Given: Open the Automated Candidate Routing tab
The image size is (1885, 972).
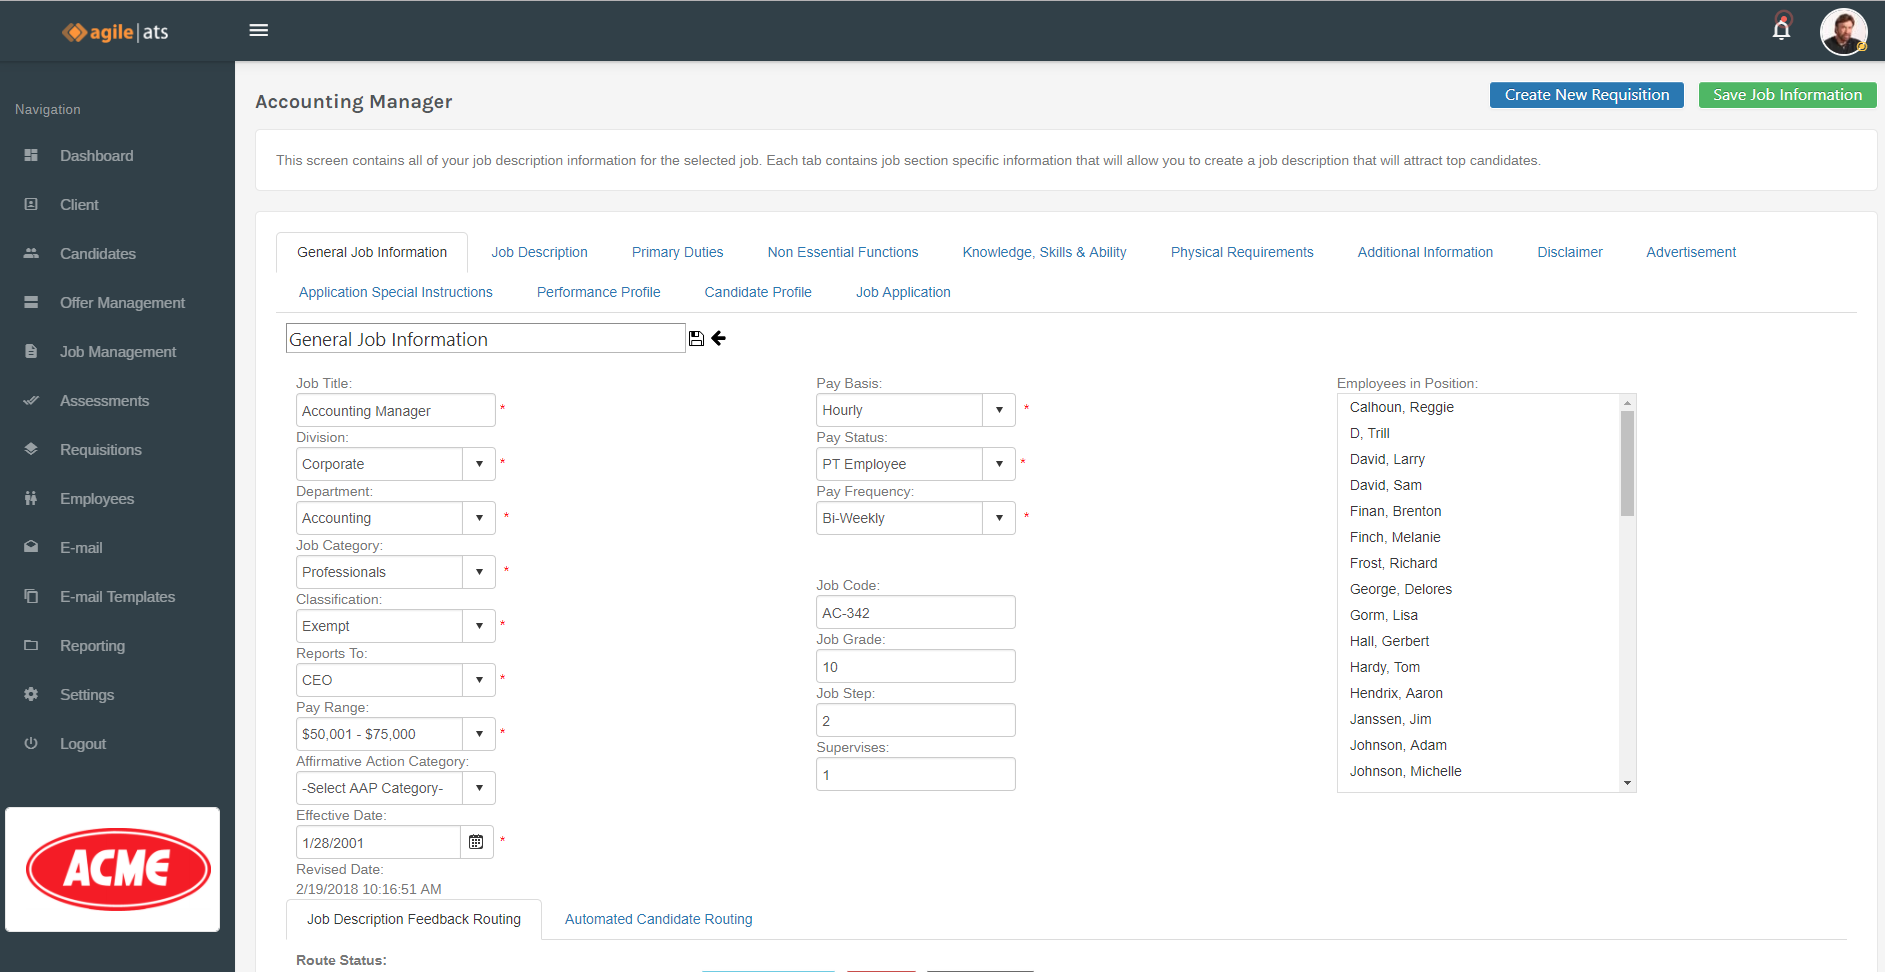Looking at the screenshot, I should pyautogui.click(x=658, y=918).
